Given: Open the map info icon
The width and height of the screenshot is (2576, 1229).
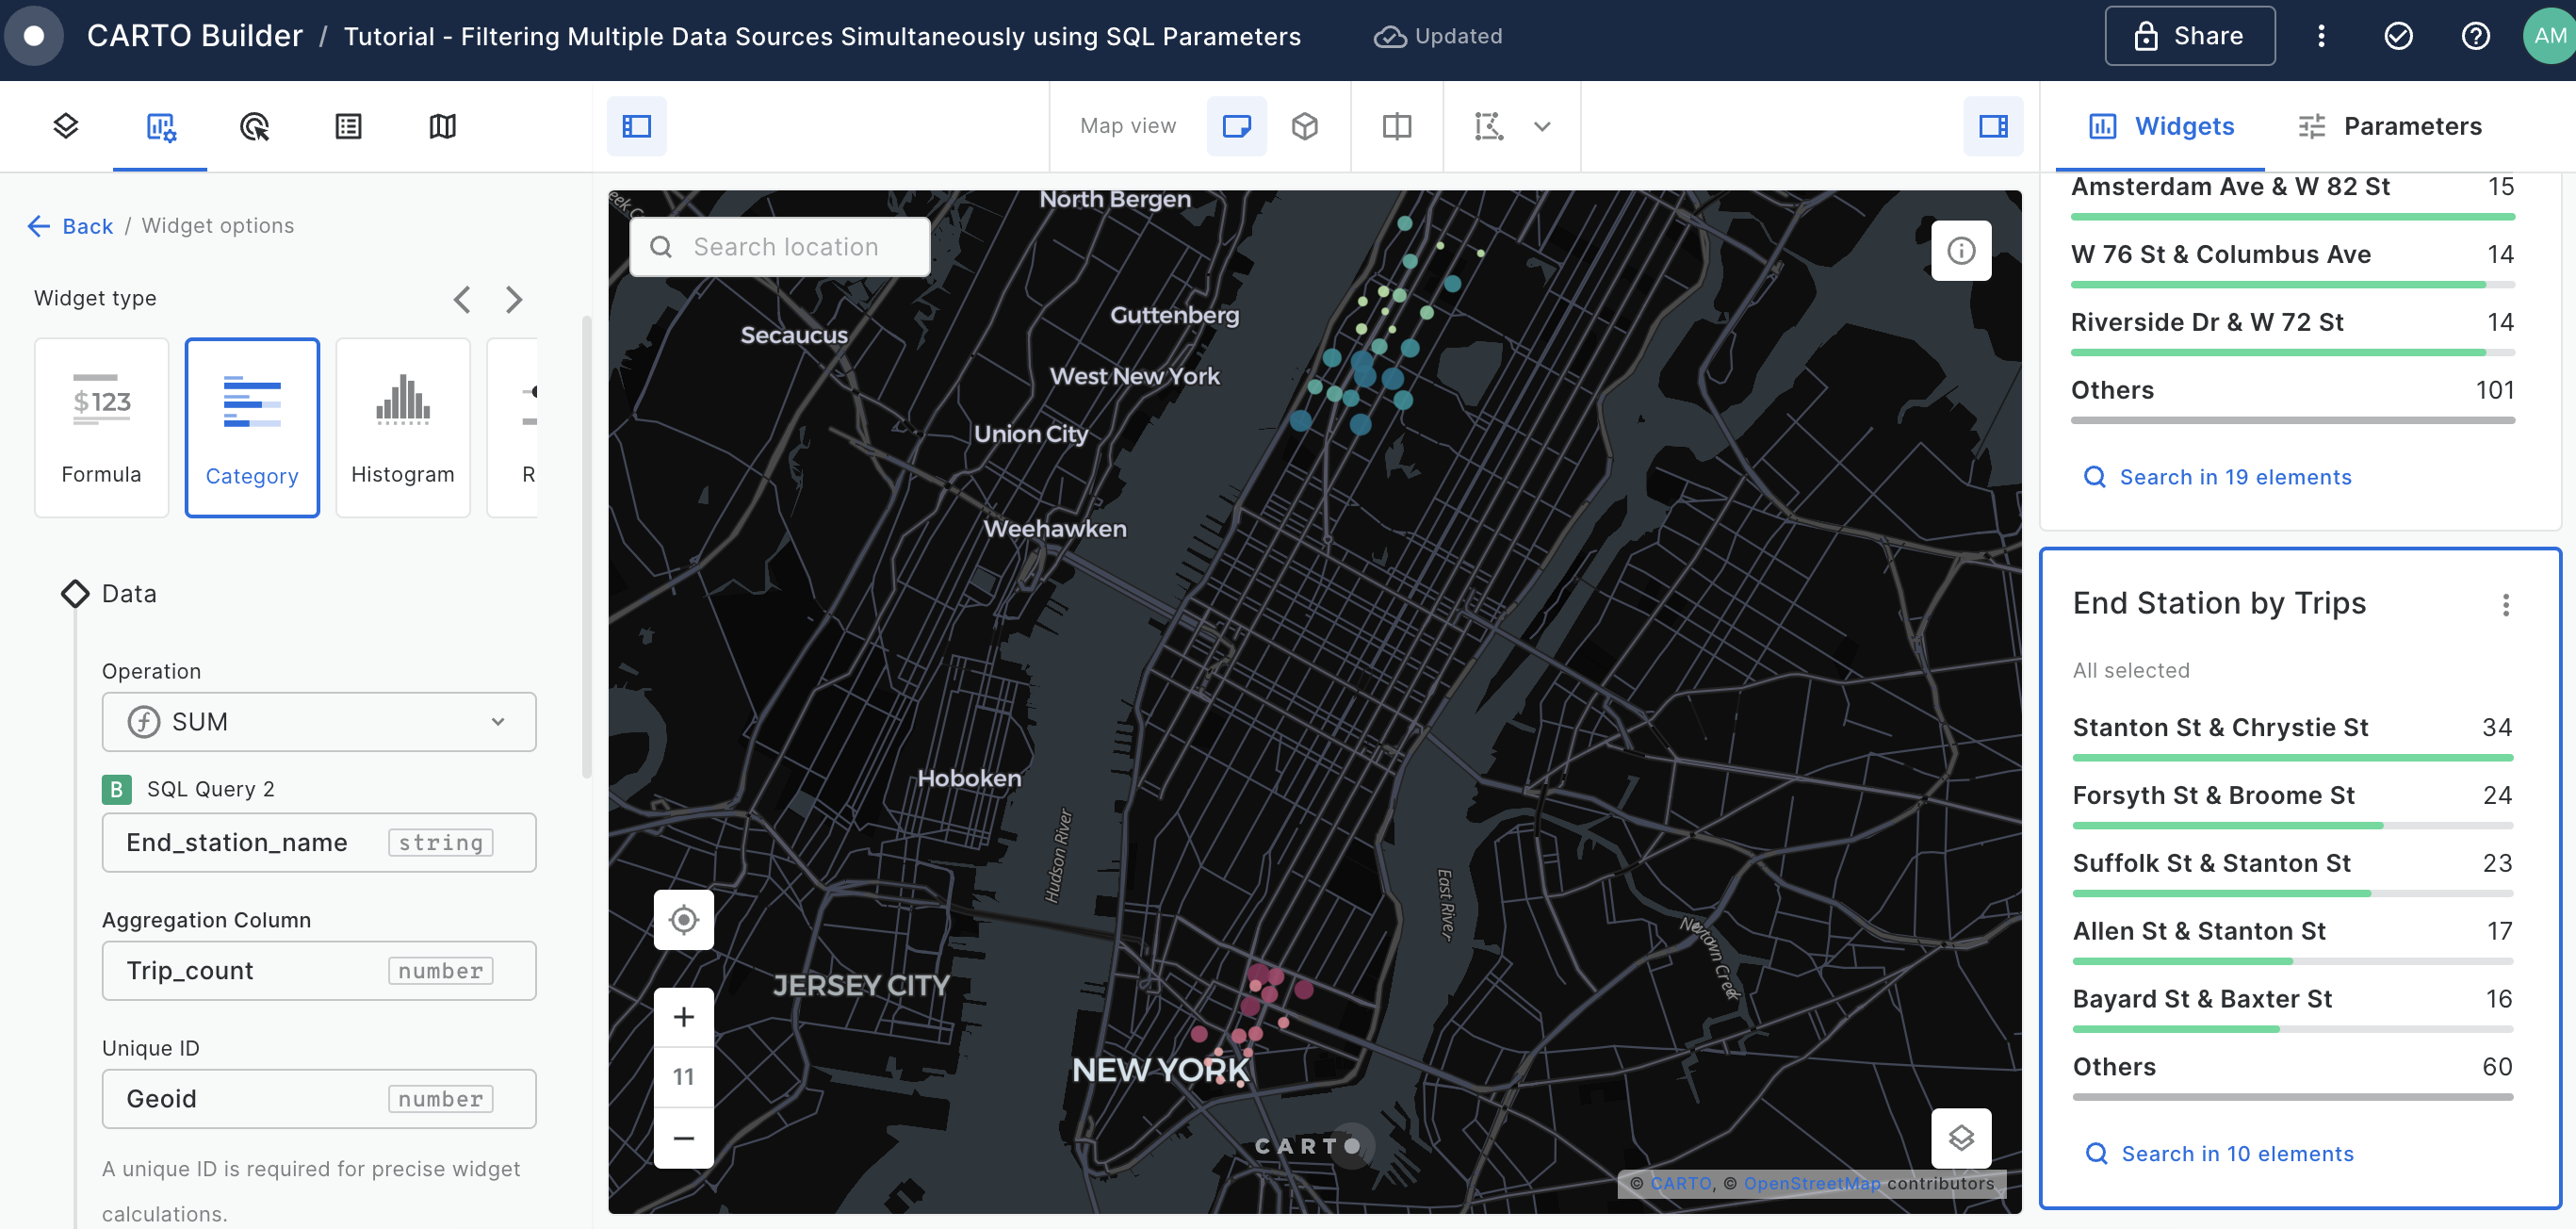Looking at the screenshot, I should 1961,250.
